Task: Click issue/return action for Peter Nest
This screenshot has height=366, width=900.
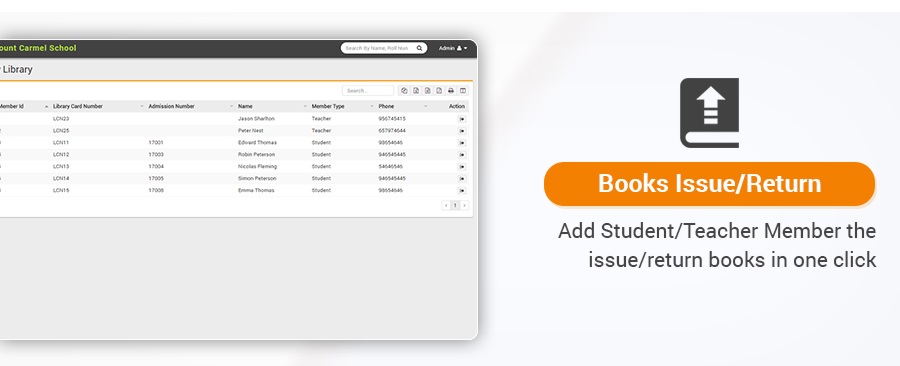Action: pyautogui.click(x=462, y=131)
